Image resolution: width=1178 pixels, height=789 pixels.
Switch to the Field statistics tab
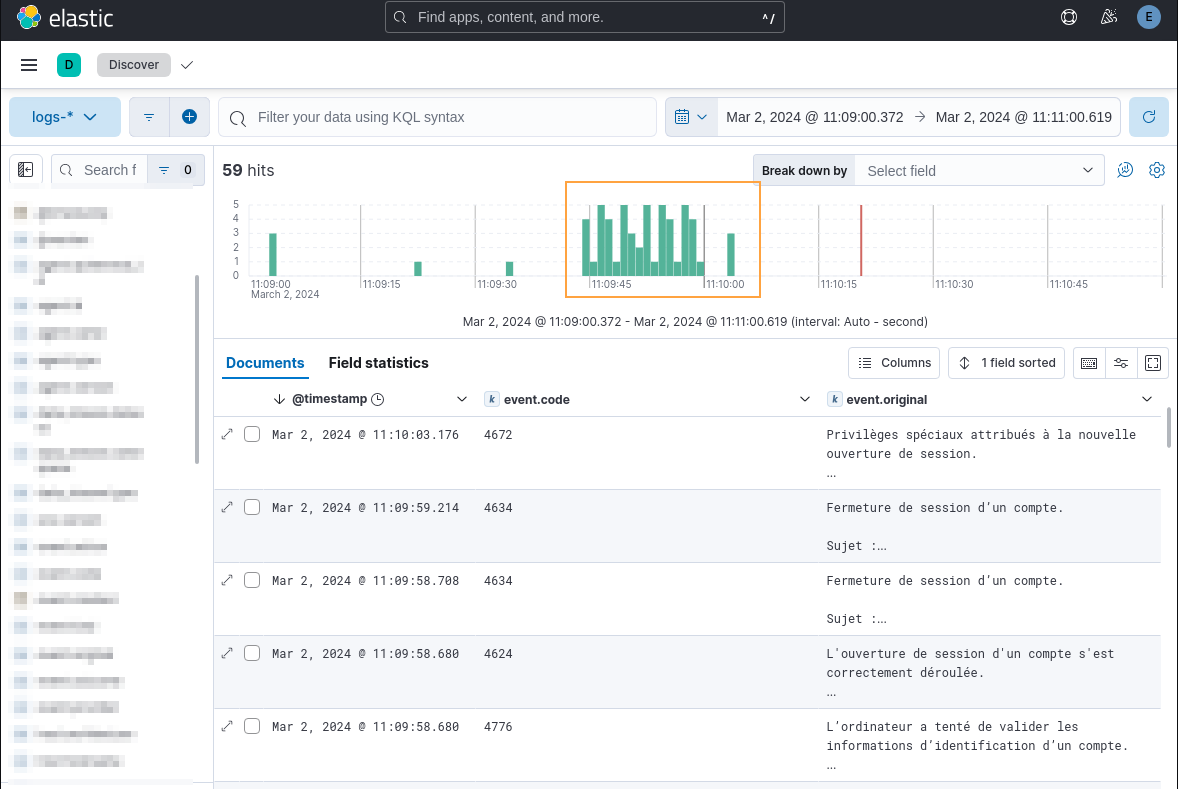(x=378, y=363)
